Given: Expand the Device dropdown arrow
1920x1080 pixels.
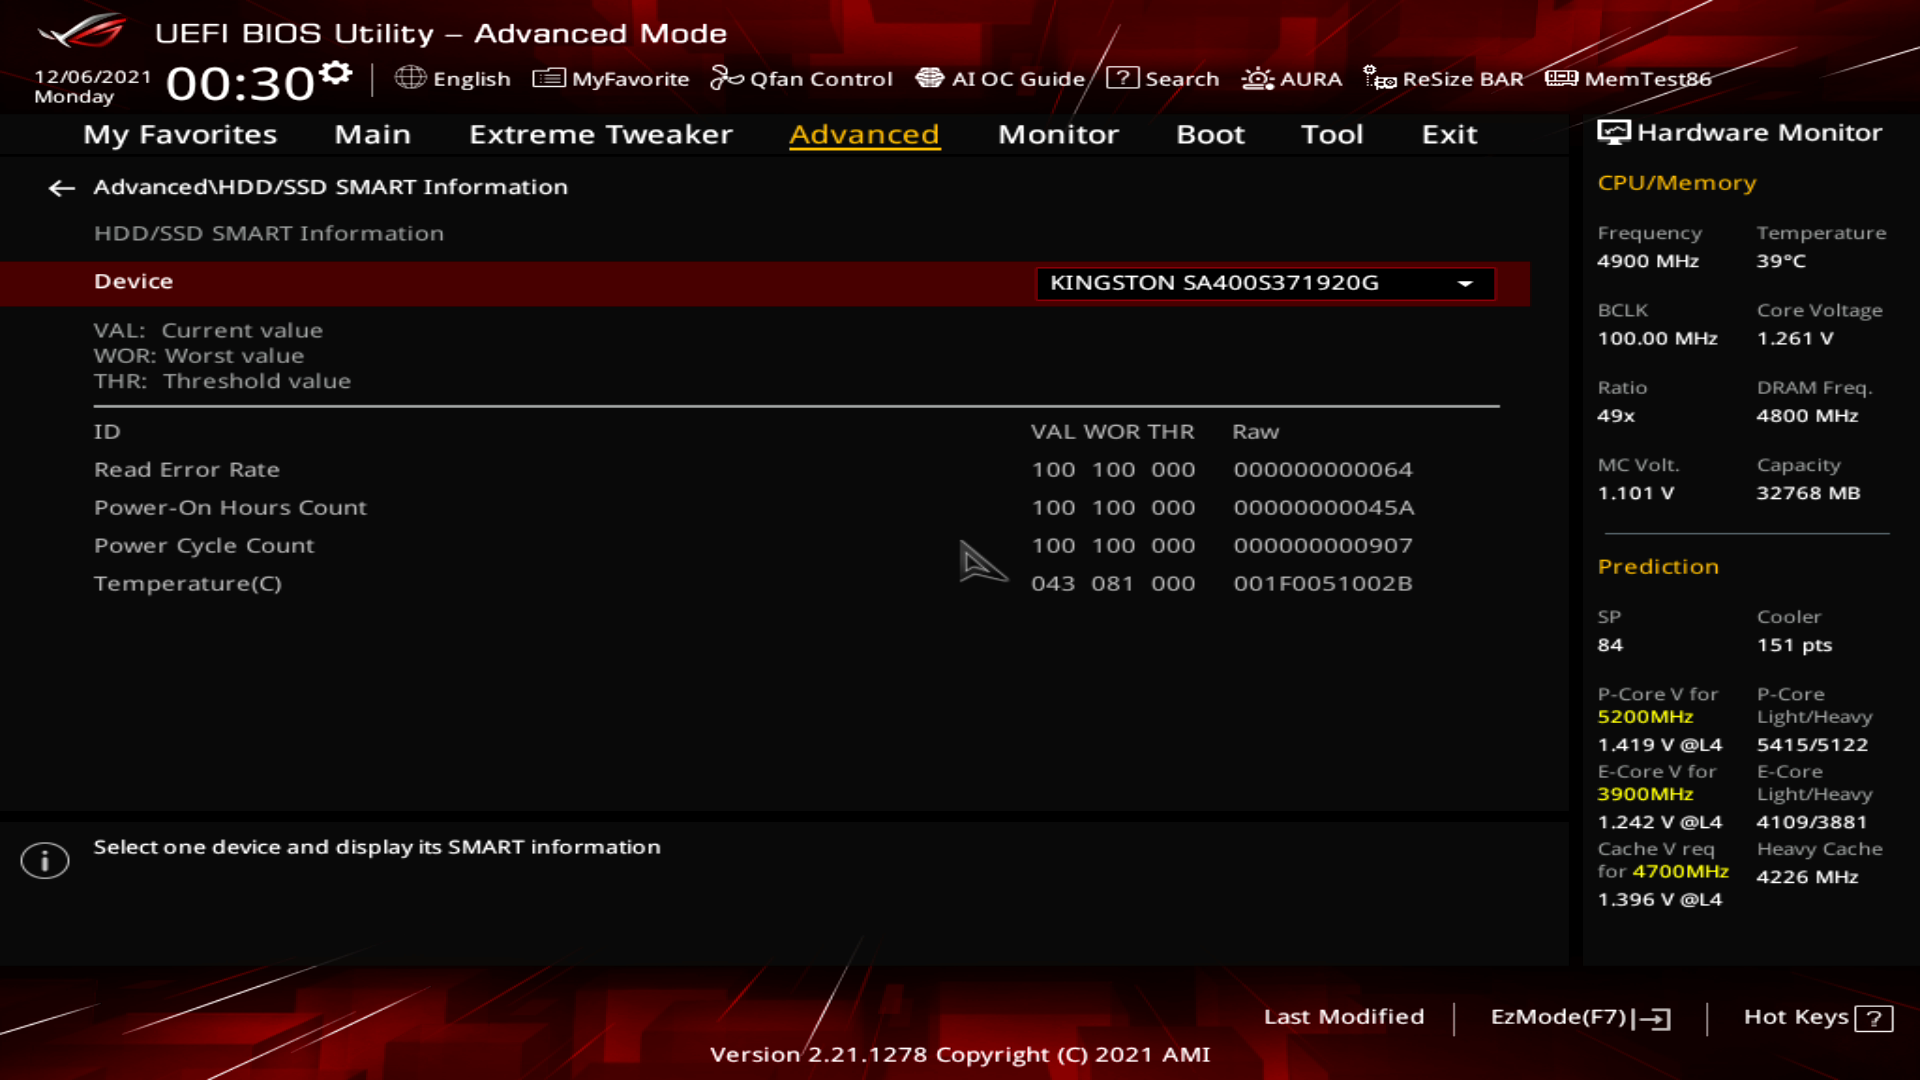Looking at the screenshot, I should [x=1465, y=284].
